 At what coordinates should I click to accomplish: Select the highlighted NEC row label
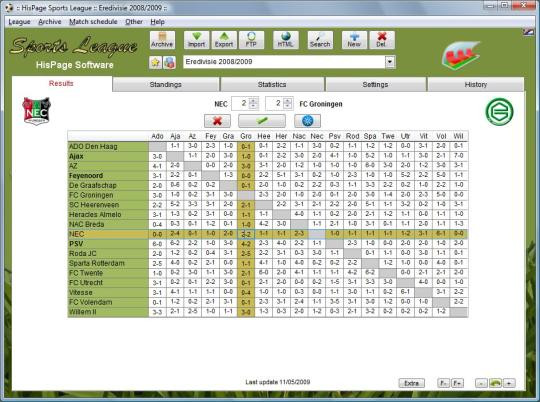click(108, 234)
